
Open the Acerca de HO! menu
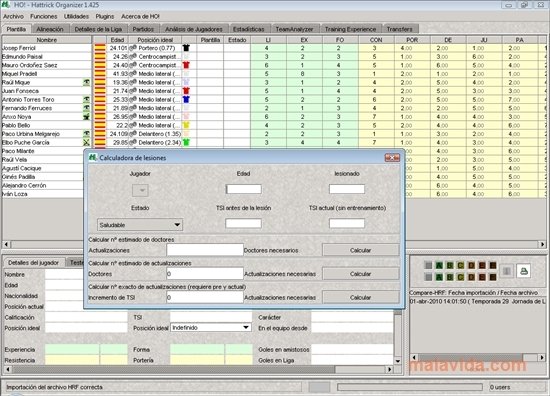tap(140, 16)
